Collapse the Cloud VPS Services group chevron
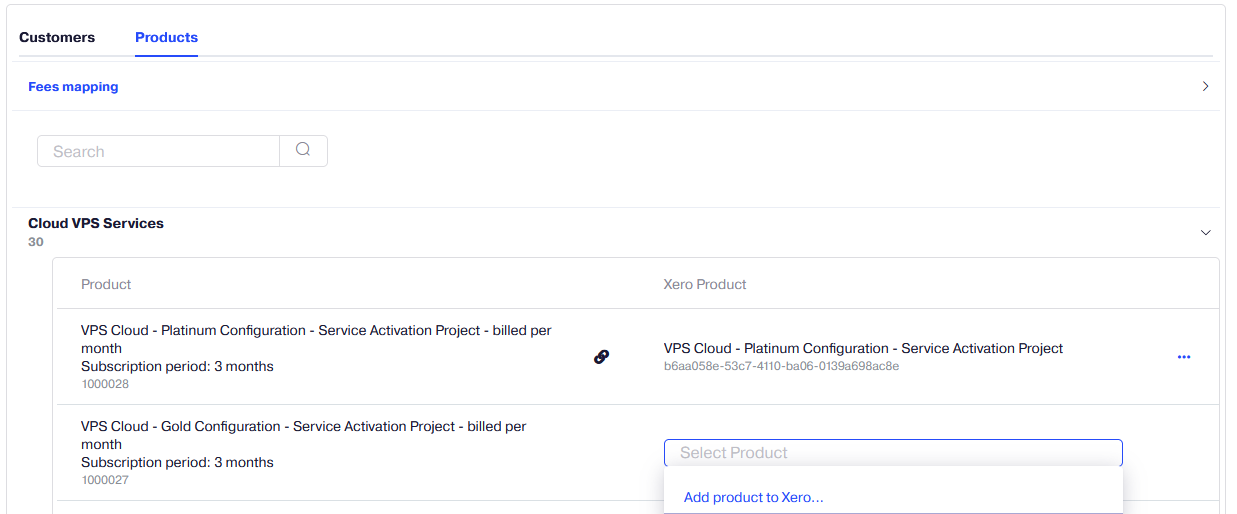The image size is (1237, 514). [x=1205, y=232]
